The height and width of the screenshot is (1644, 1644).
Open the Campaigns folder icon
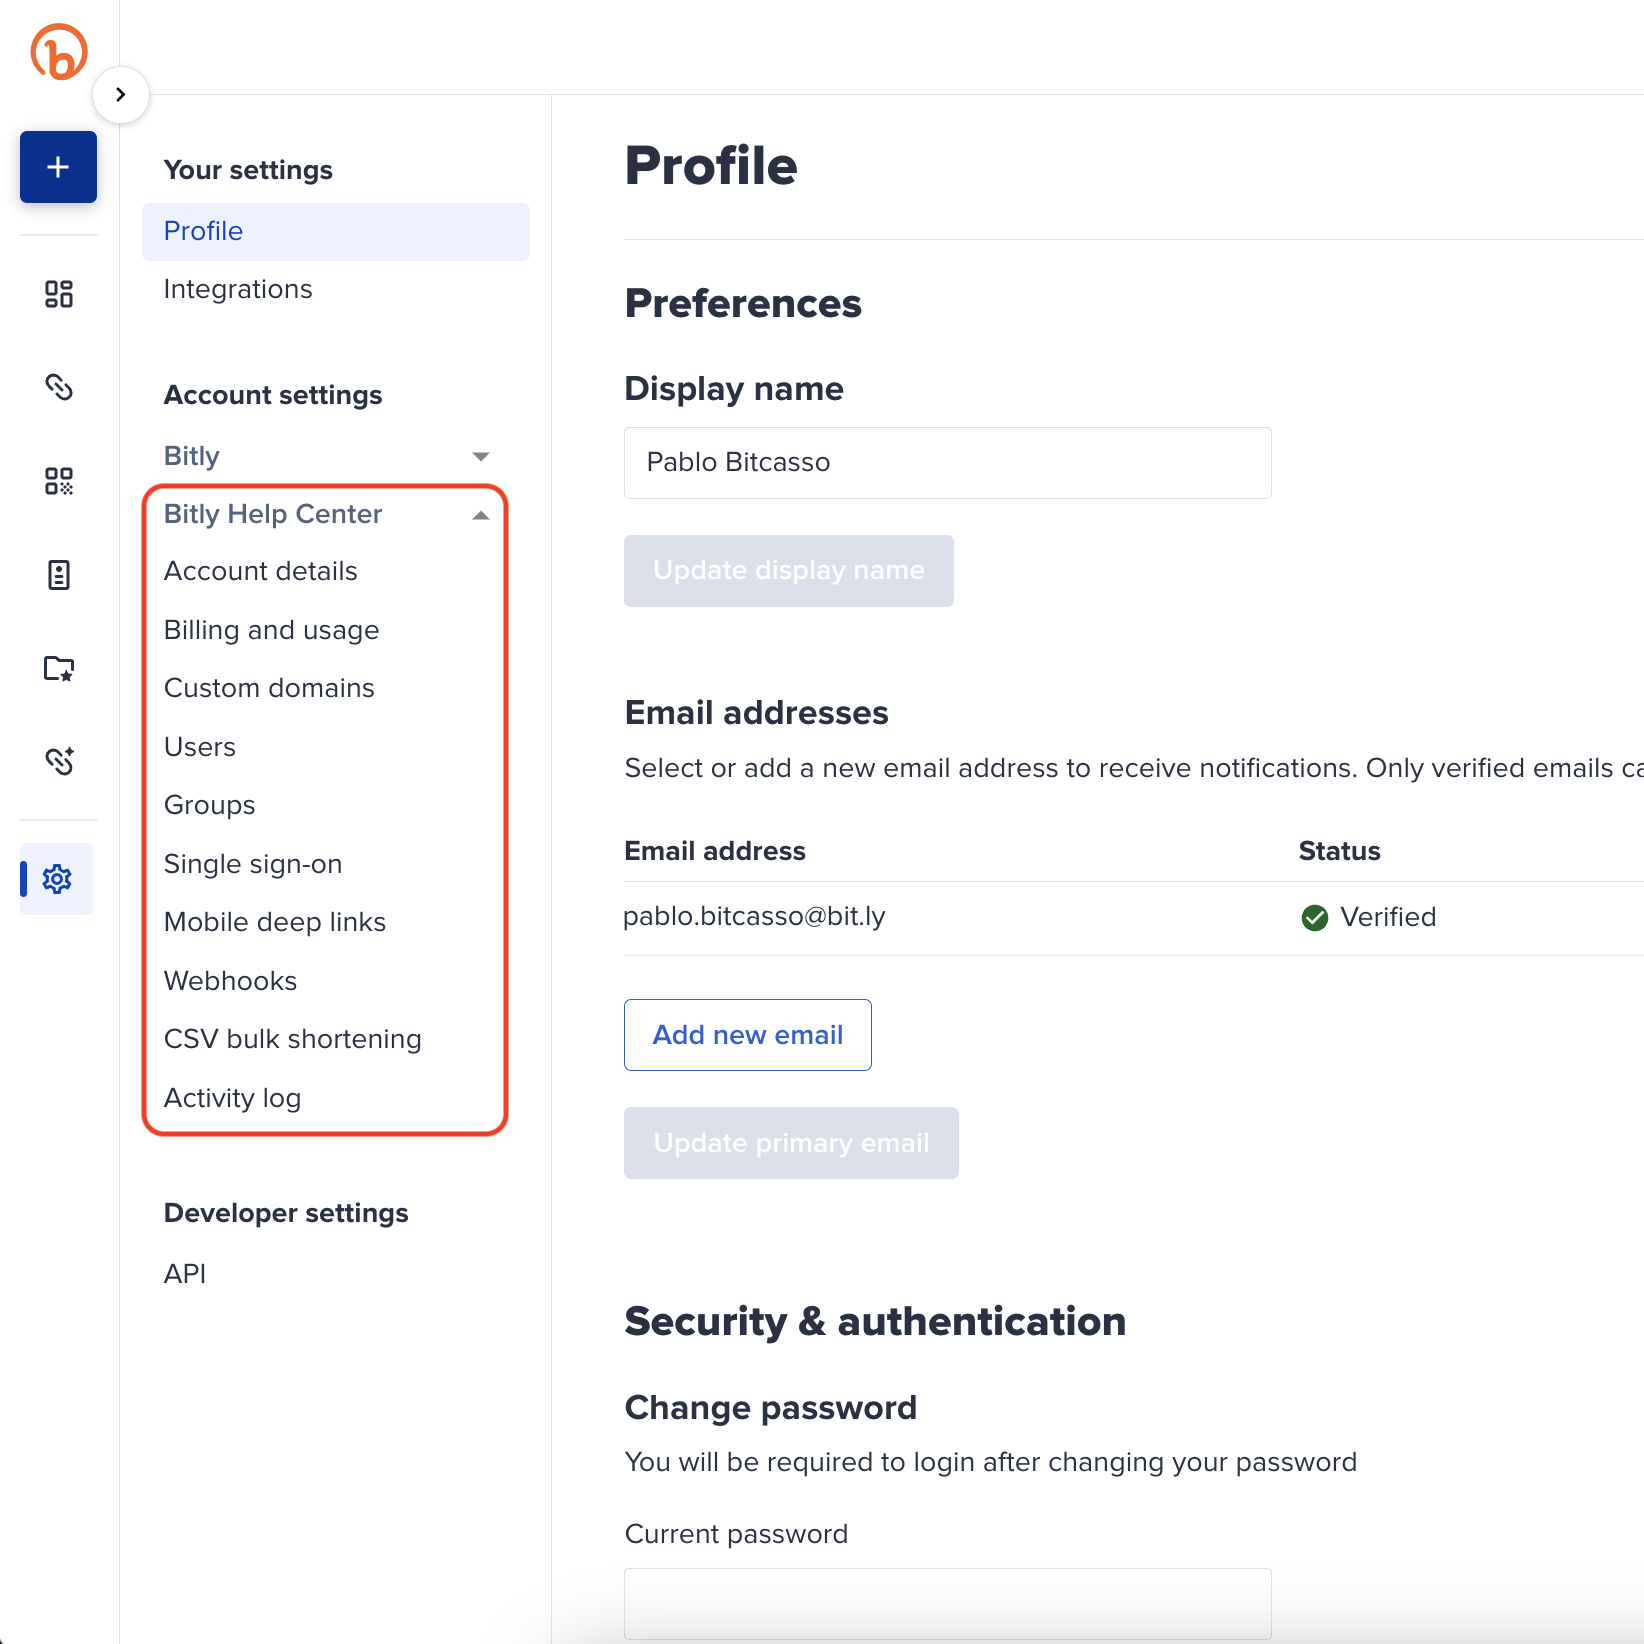tap(58, 668)
